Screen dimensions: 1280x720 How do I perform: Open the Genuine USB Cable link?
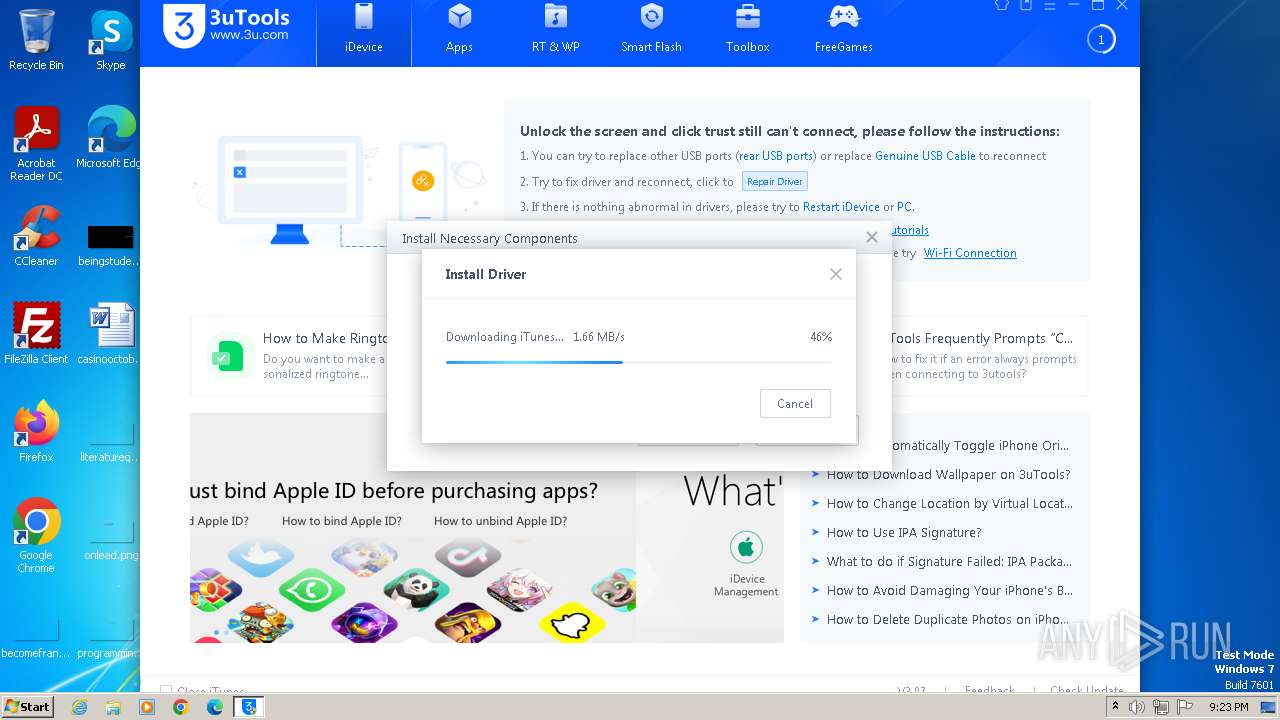point(925,156)
